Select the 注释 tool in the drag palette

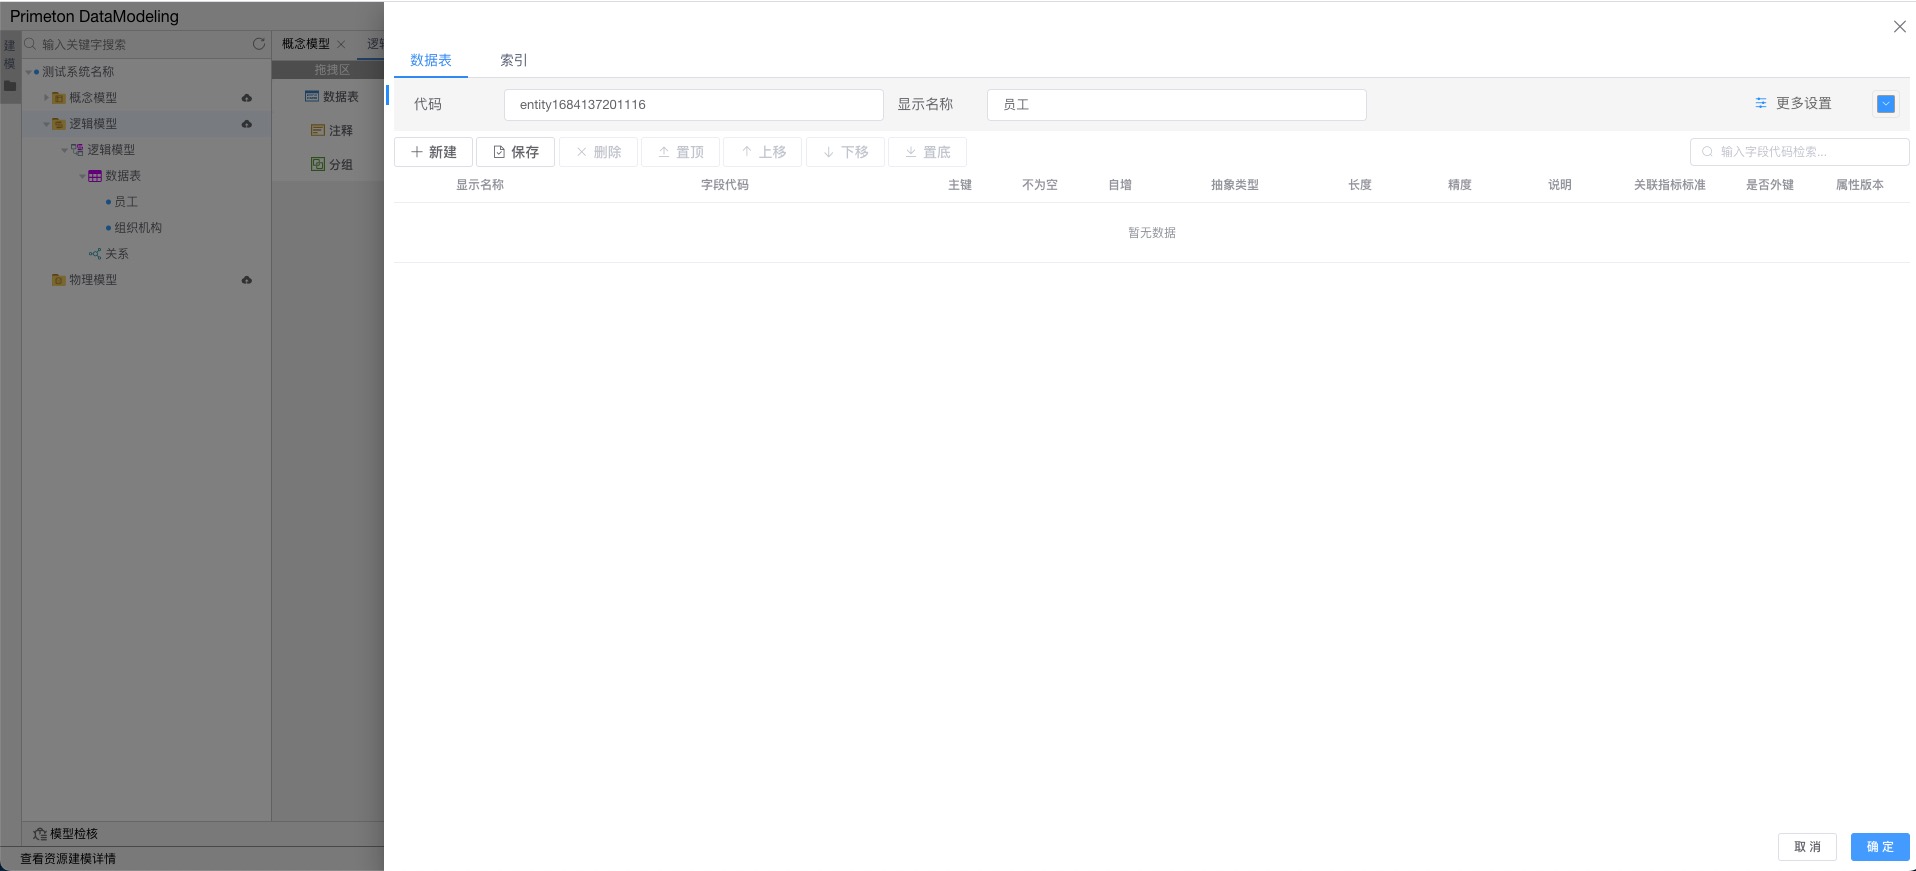(x=332, y=131)
